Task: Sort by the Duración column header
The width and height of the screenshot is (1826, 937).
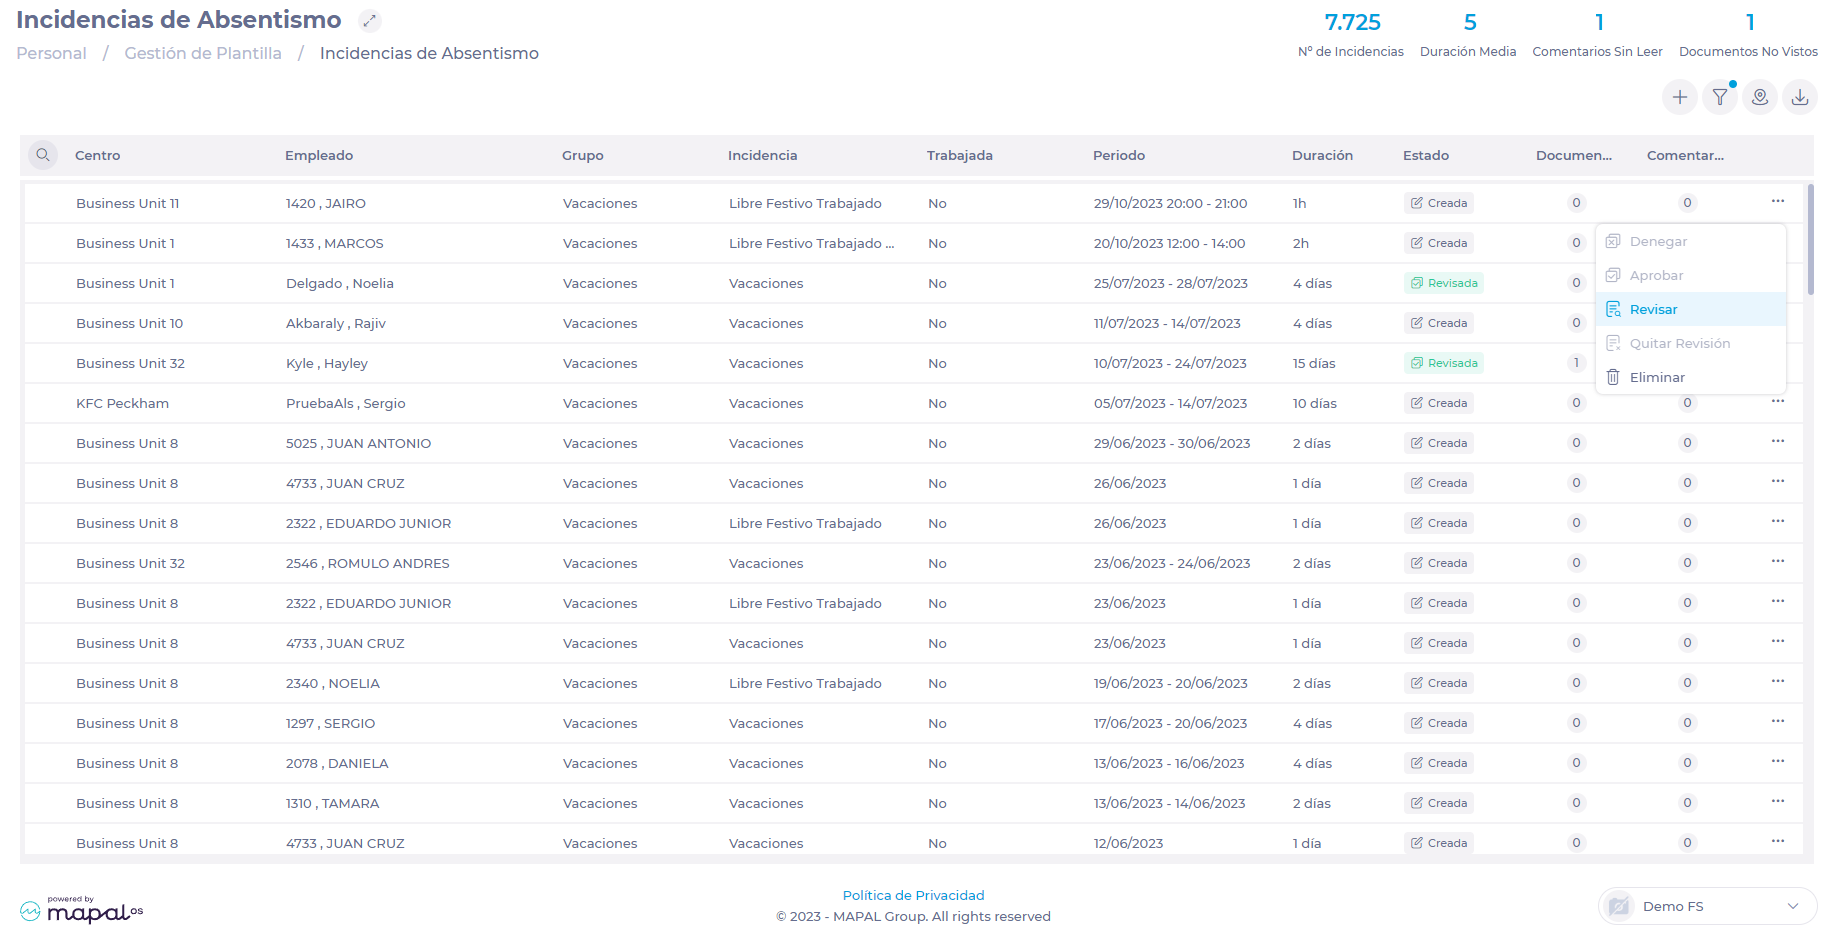Action: pos(1322,155)
